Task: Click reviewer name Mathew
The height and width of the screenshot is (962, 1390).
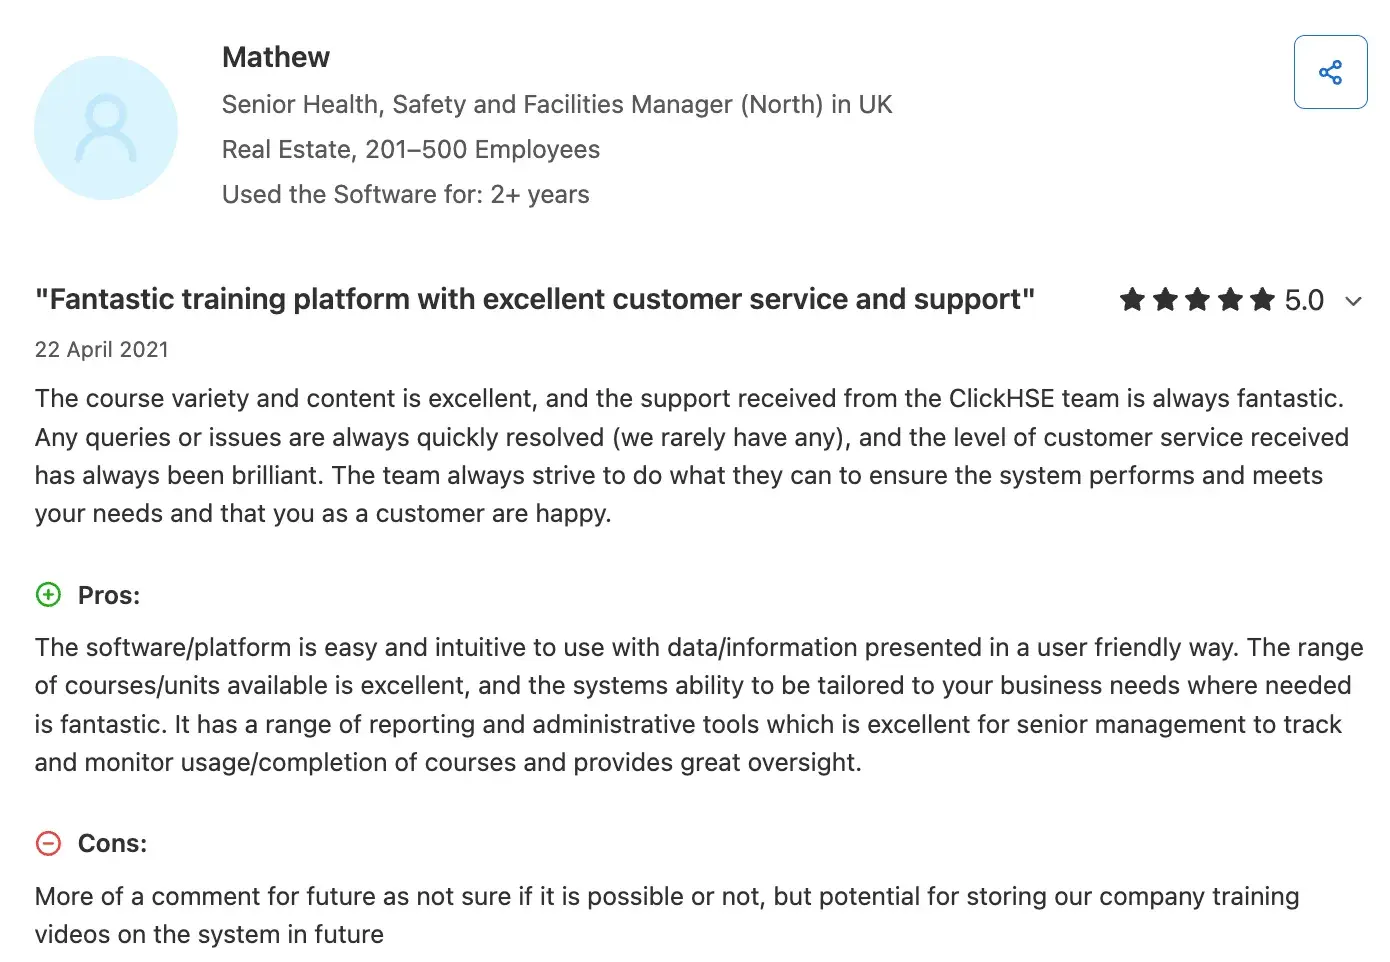Action: (x=276, y=57)
